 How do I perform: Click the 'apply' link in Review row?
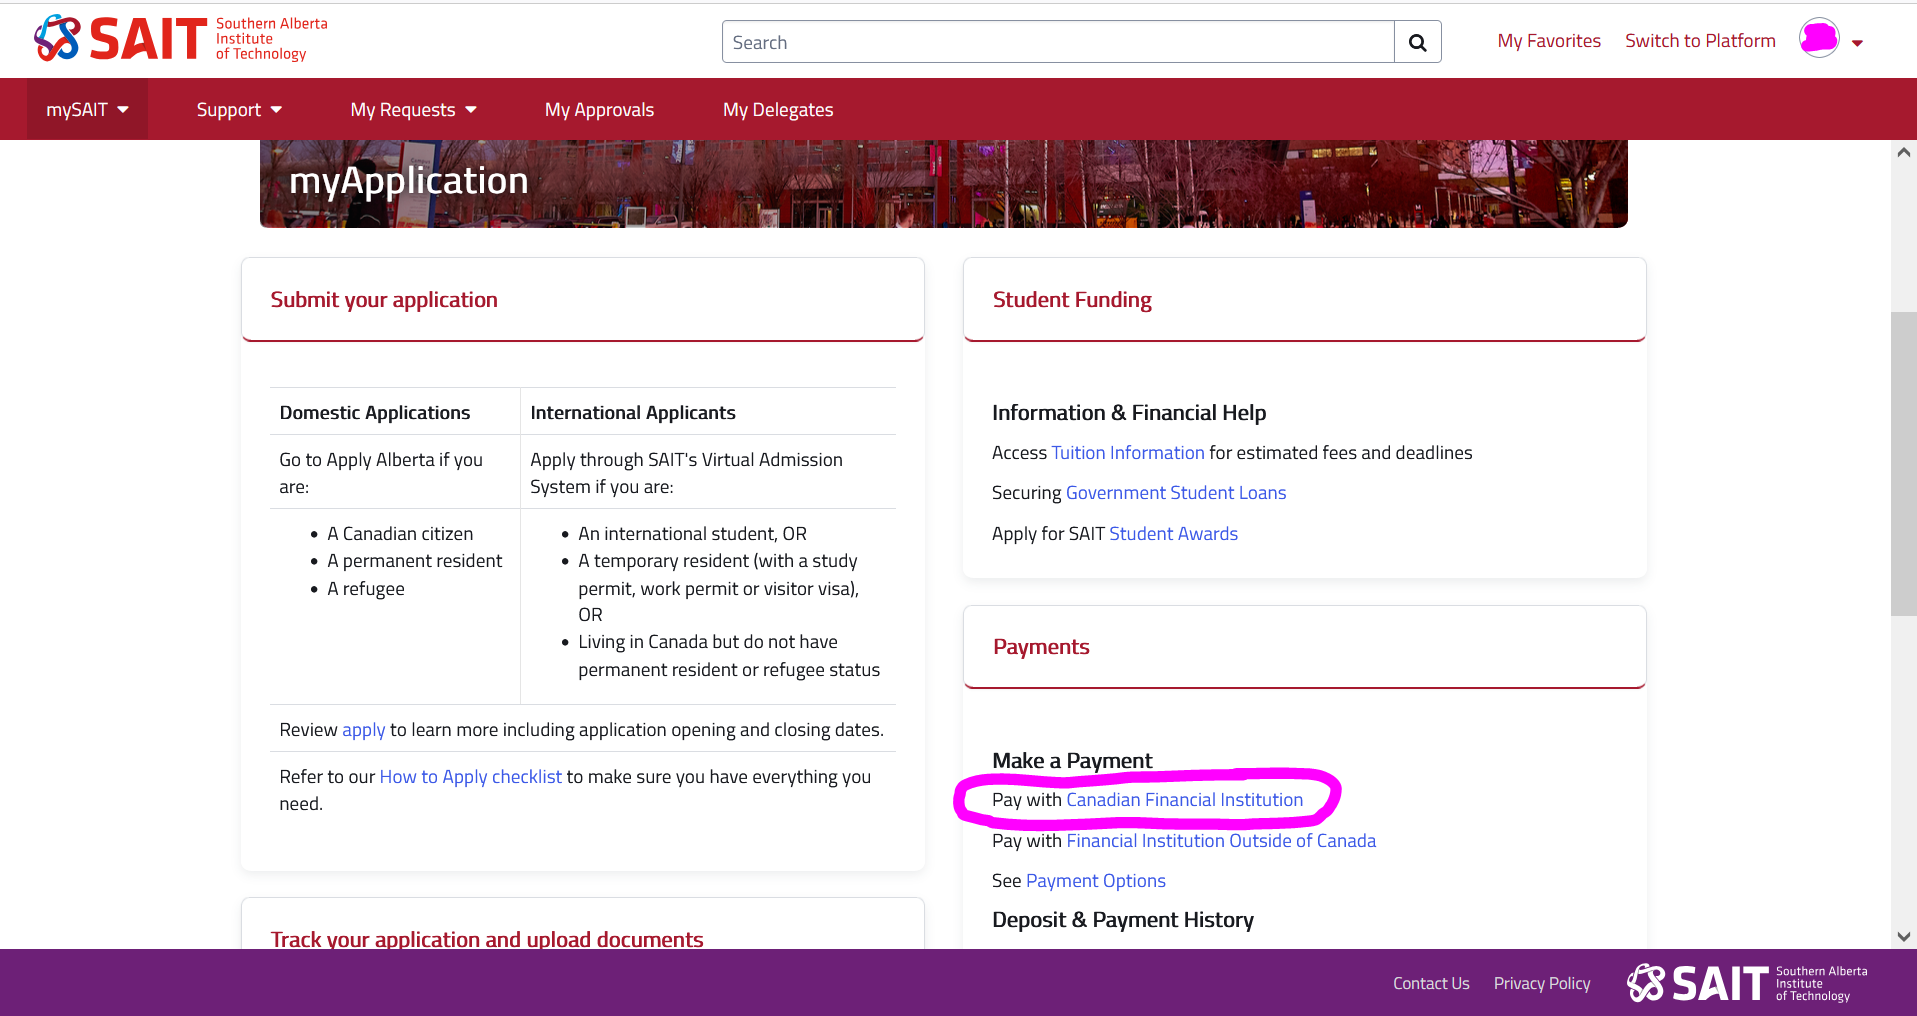pyautogui.click(x=363, y=730)
